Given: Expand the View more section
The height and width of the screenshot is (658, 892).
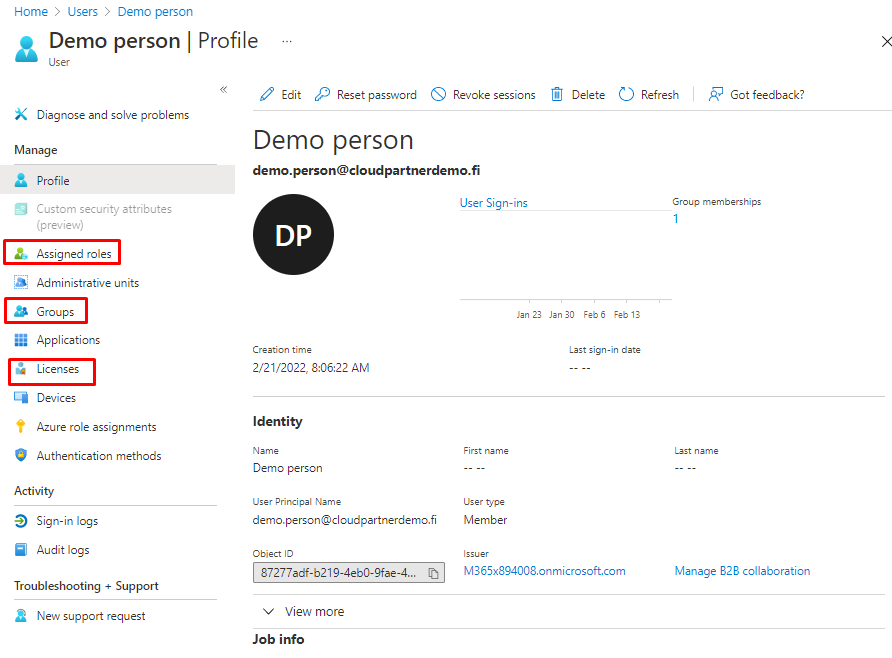Looking at the screenshot, I should coord(304,611).
